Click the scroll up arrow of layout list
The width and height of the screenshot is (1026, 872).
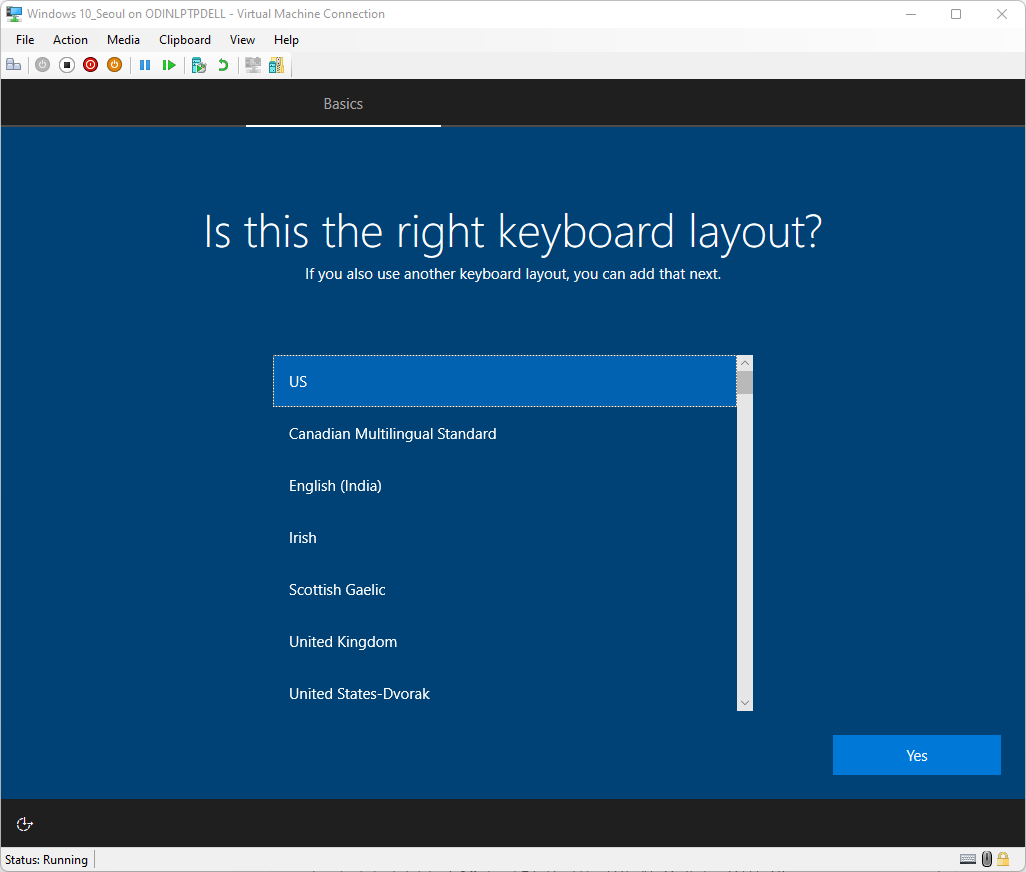(x=745, y=363)
